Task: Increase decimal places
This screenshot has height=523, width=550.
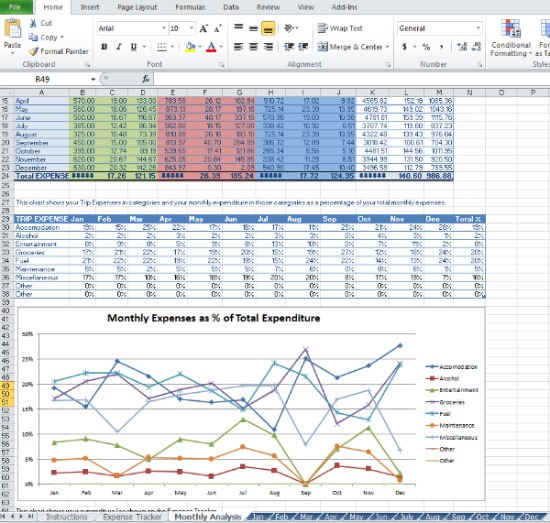Action: 462,47
